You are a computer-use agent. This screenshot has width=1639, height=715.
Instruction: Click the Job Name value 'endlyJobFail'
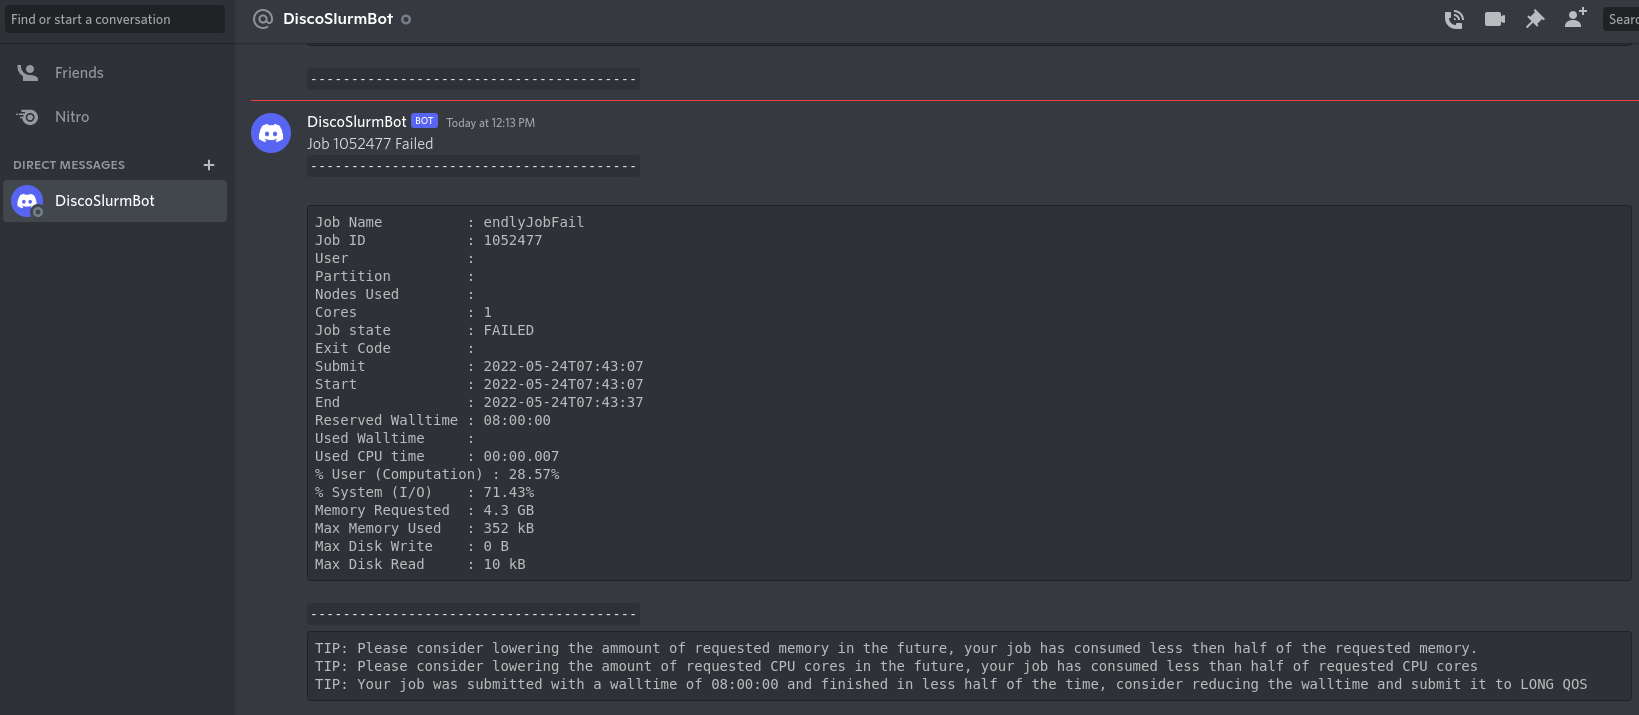[x=533, y=222]
